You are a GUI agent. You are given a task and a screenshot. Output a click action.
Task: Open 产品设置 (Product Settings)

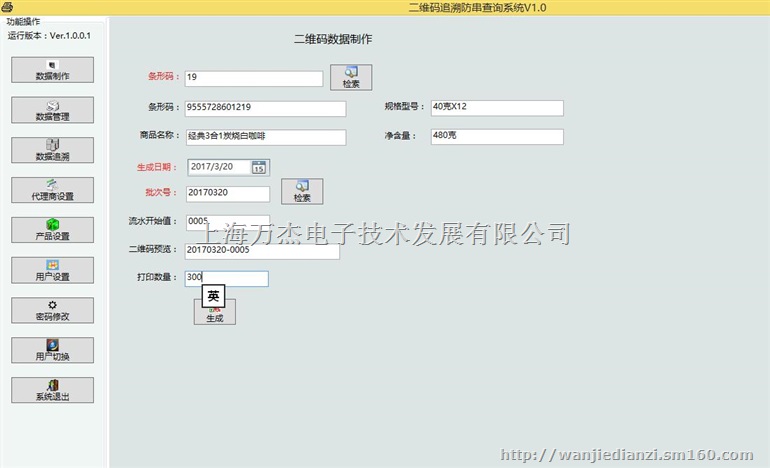tap(52, 230)
